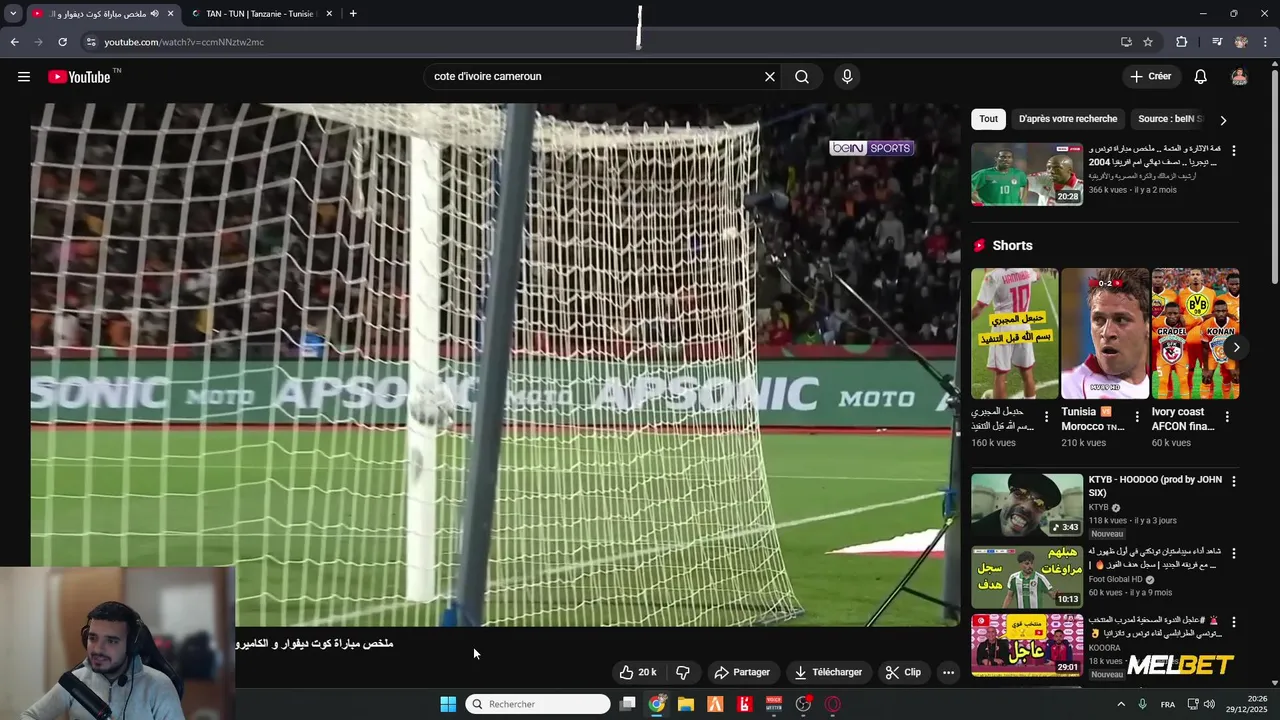Select the 'Tout' filter chip
Image resolution: width=1280 pixels, height=720 pixels.
tap(989, 119)
